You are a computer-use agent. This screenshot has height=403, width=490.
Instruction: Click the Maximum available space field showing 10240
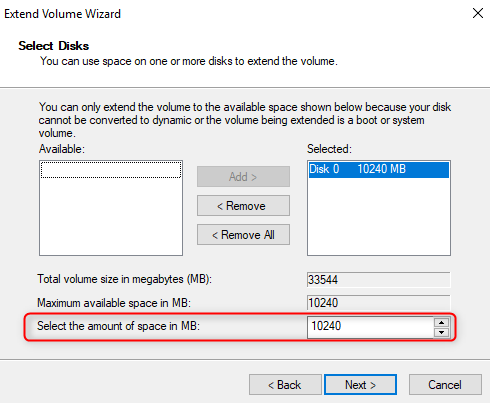pyautogui.click(x=378, y=303)
